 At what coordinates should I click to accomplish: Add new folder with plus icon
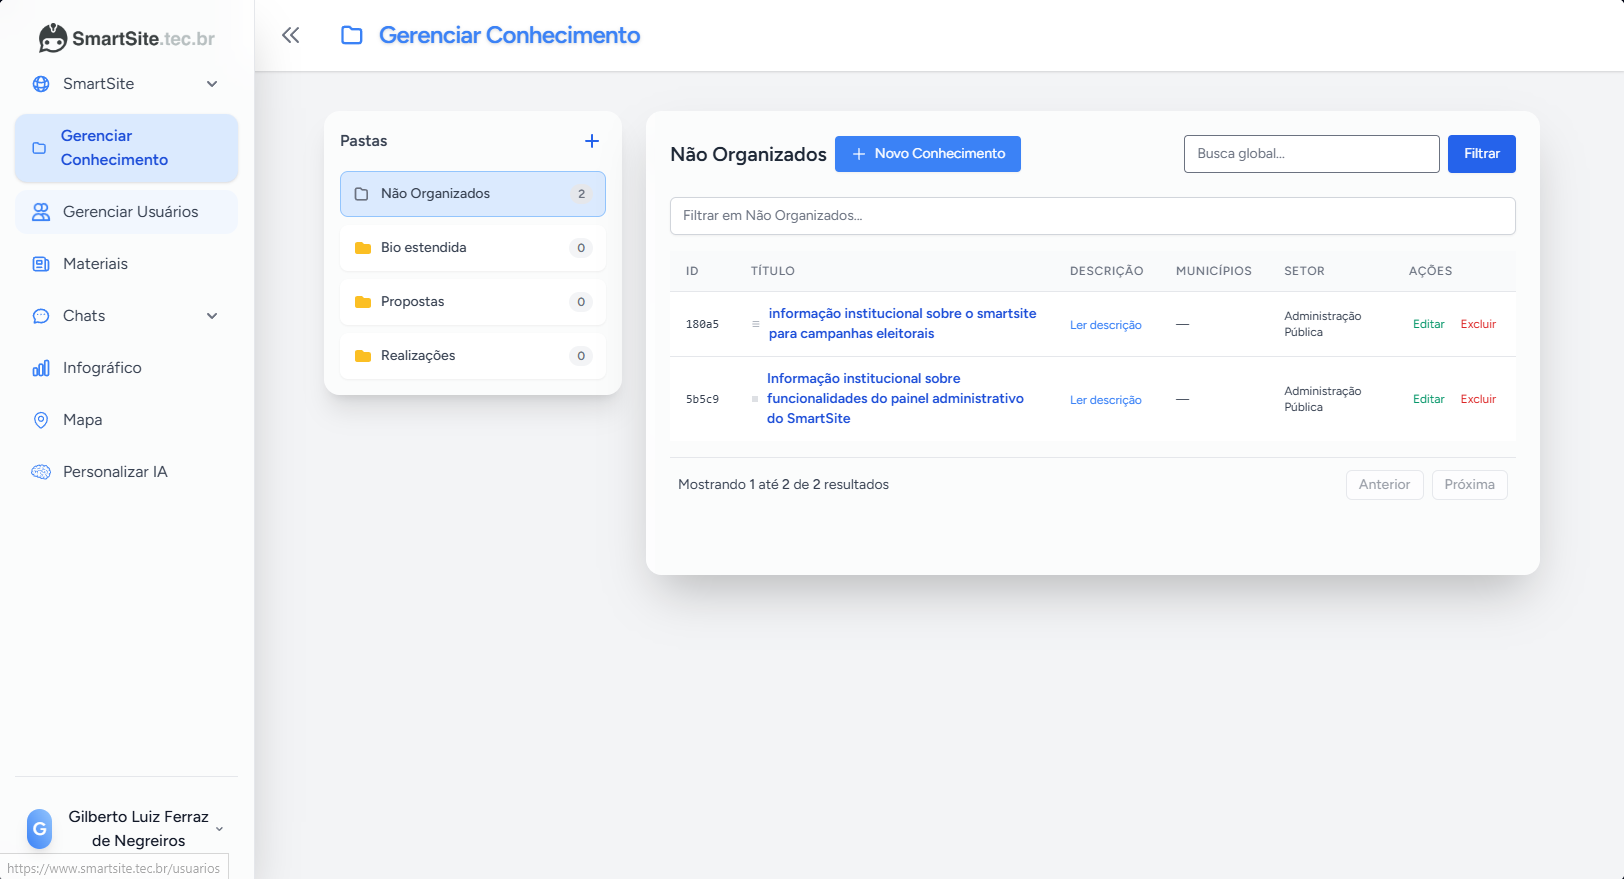click(x=592, y=141)
